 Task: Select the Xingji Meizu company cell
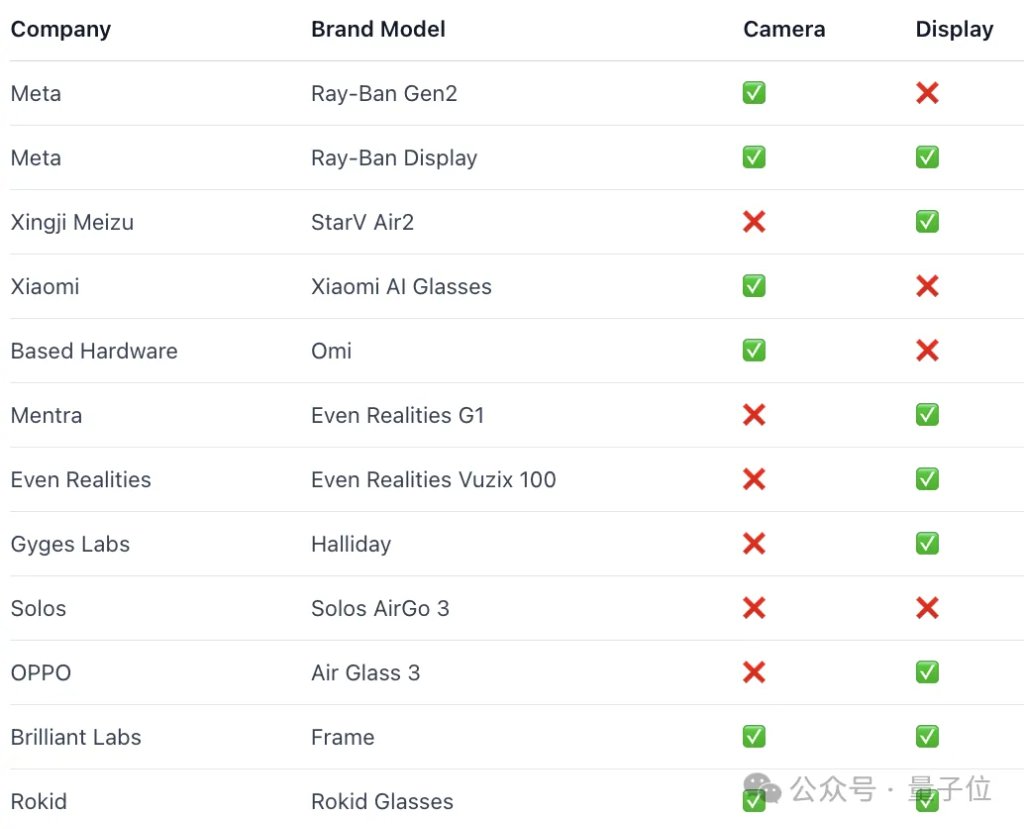click(x=72, y=222)
